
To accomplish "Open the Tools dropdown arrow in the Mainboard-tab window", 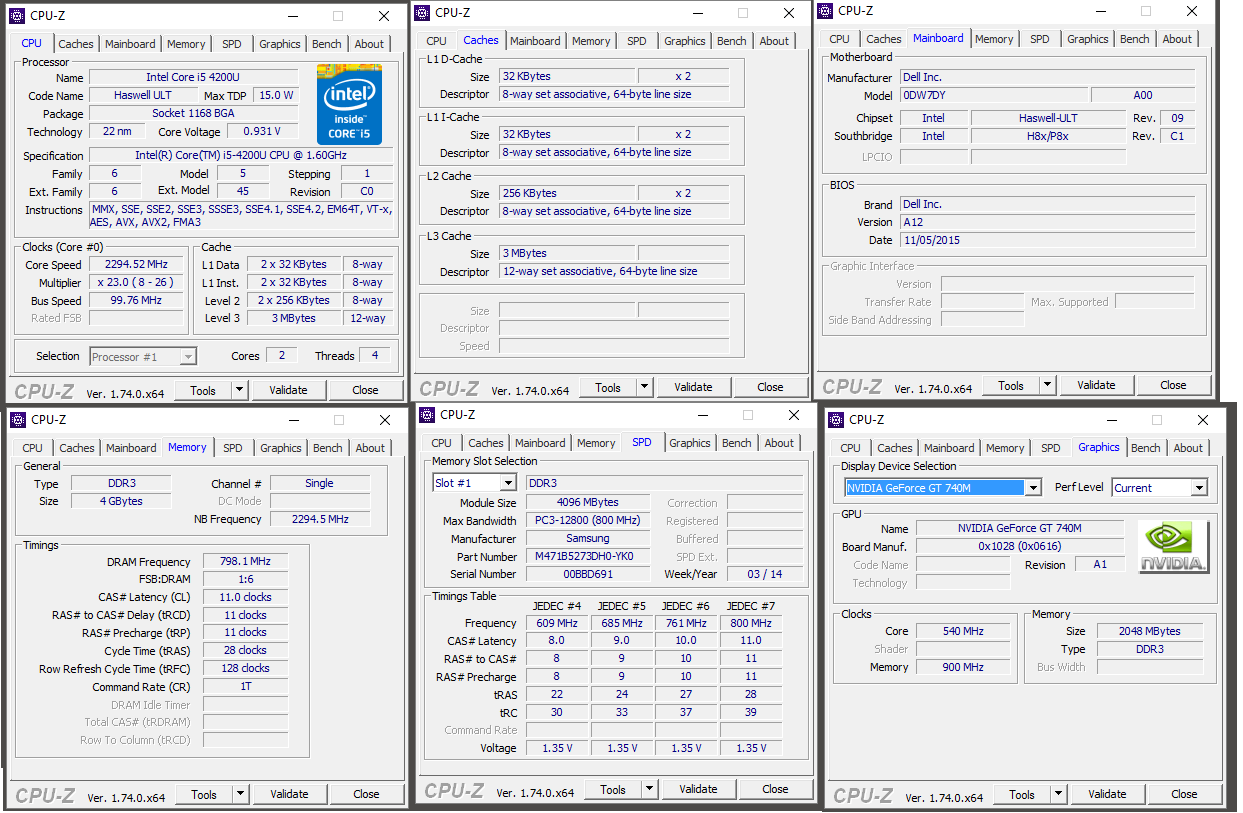I will click(1048, 385).
